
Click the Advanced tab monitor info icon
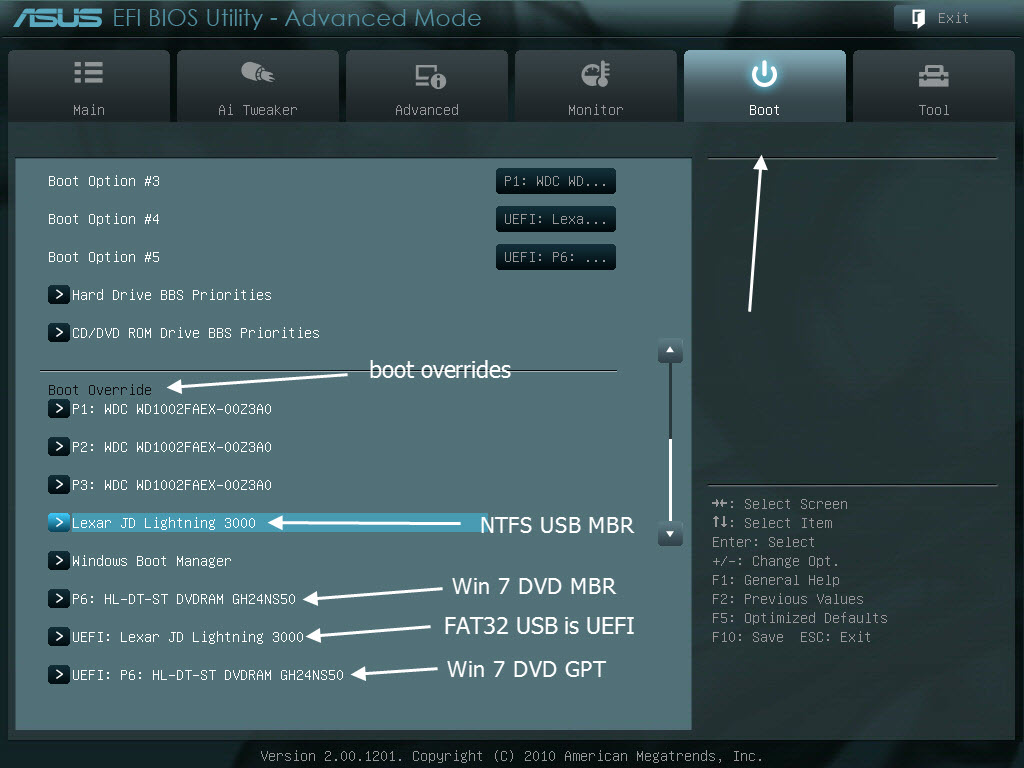(x=430, y=76)
